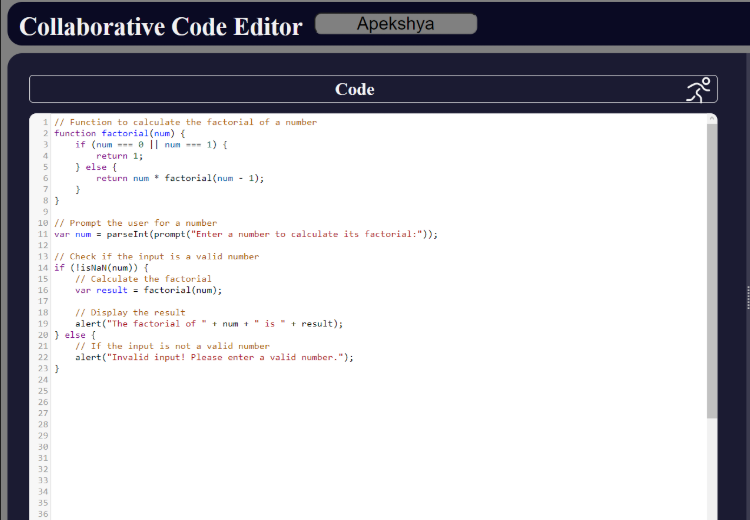This screenshot has width=750, height=520.
Task: Click the code editor vertical scrollbar thumb
Action: [712, 271]
